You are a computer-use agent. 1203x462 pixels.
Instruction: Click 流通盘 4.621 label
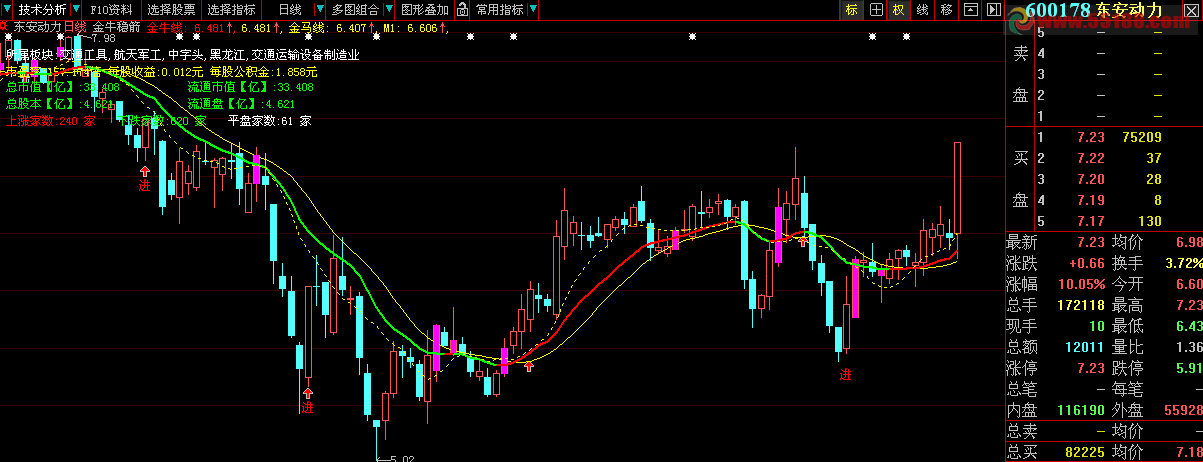click(x=241, y=104)
